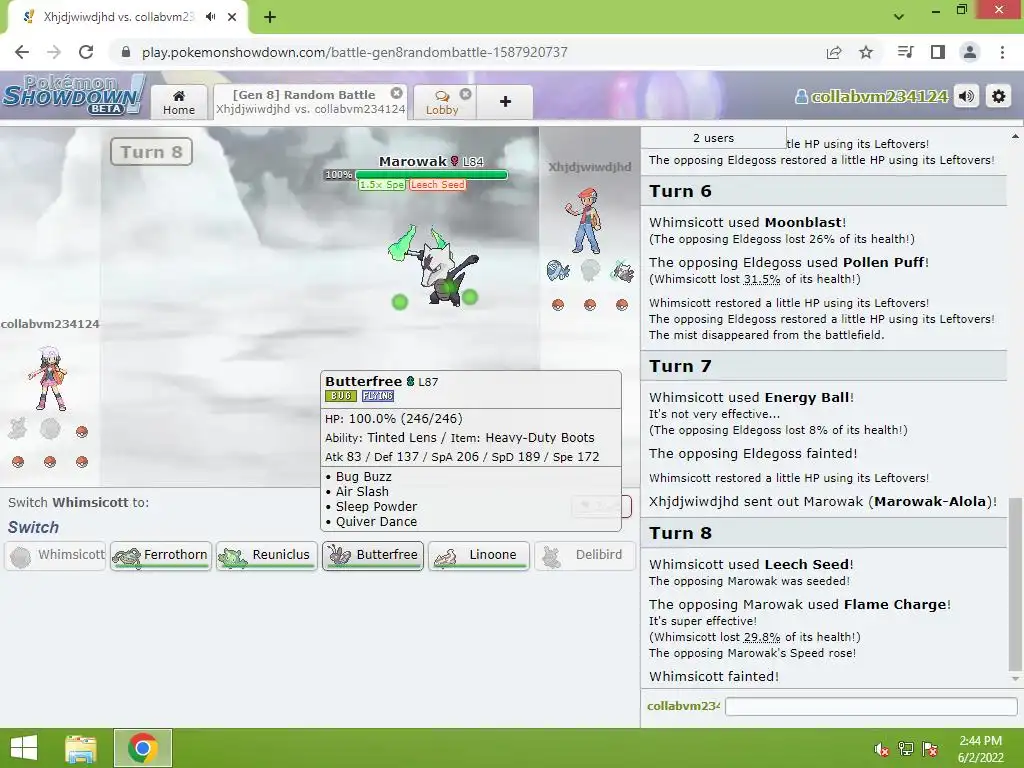Click the opposing Marowak sprite
The image size is (1024, 768).
436,268
